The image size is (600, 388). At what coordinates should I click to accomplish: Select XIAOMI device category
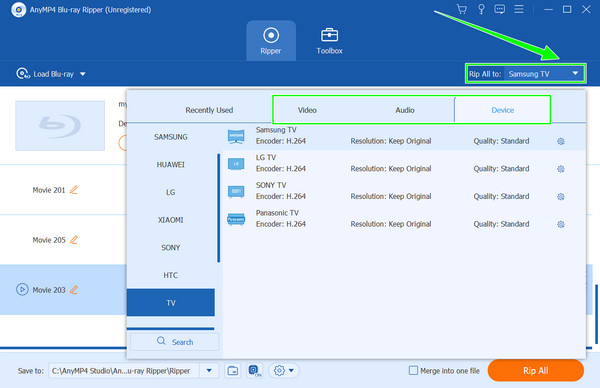point(171,220)
